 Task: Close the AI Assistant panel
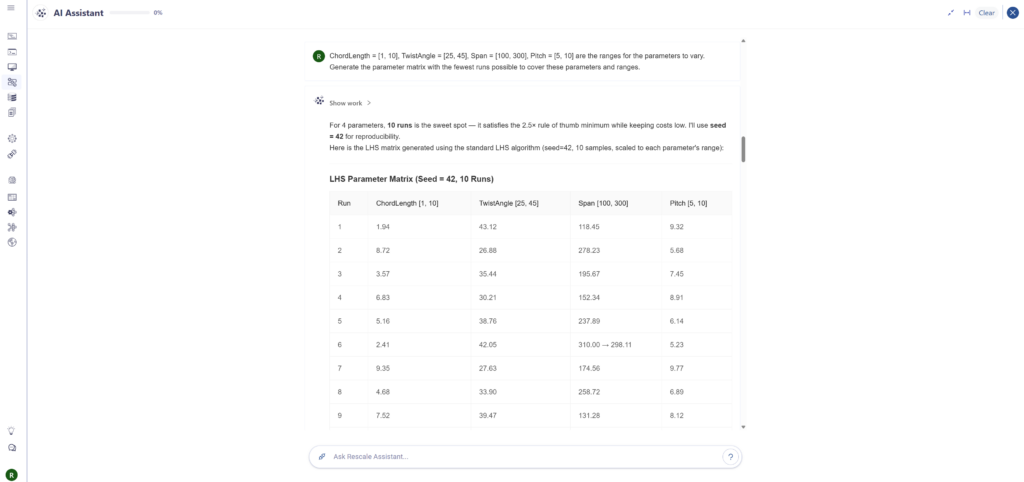[x=1012, y=12]
